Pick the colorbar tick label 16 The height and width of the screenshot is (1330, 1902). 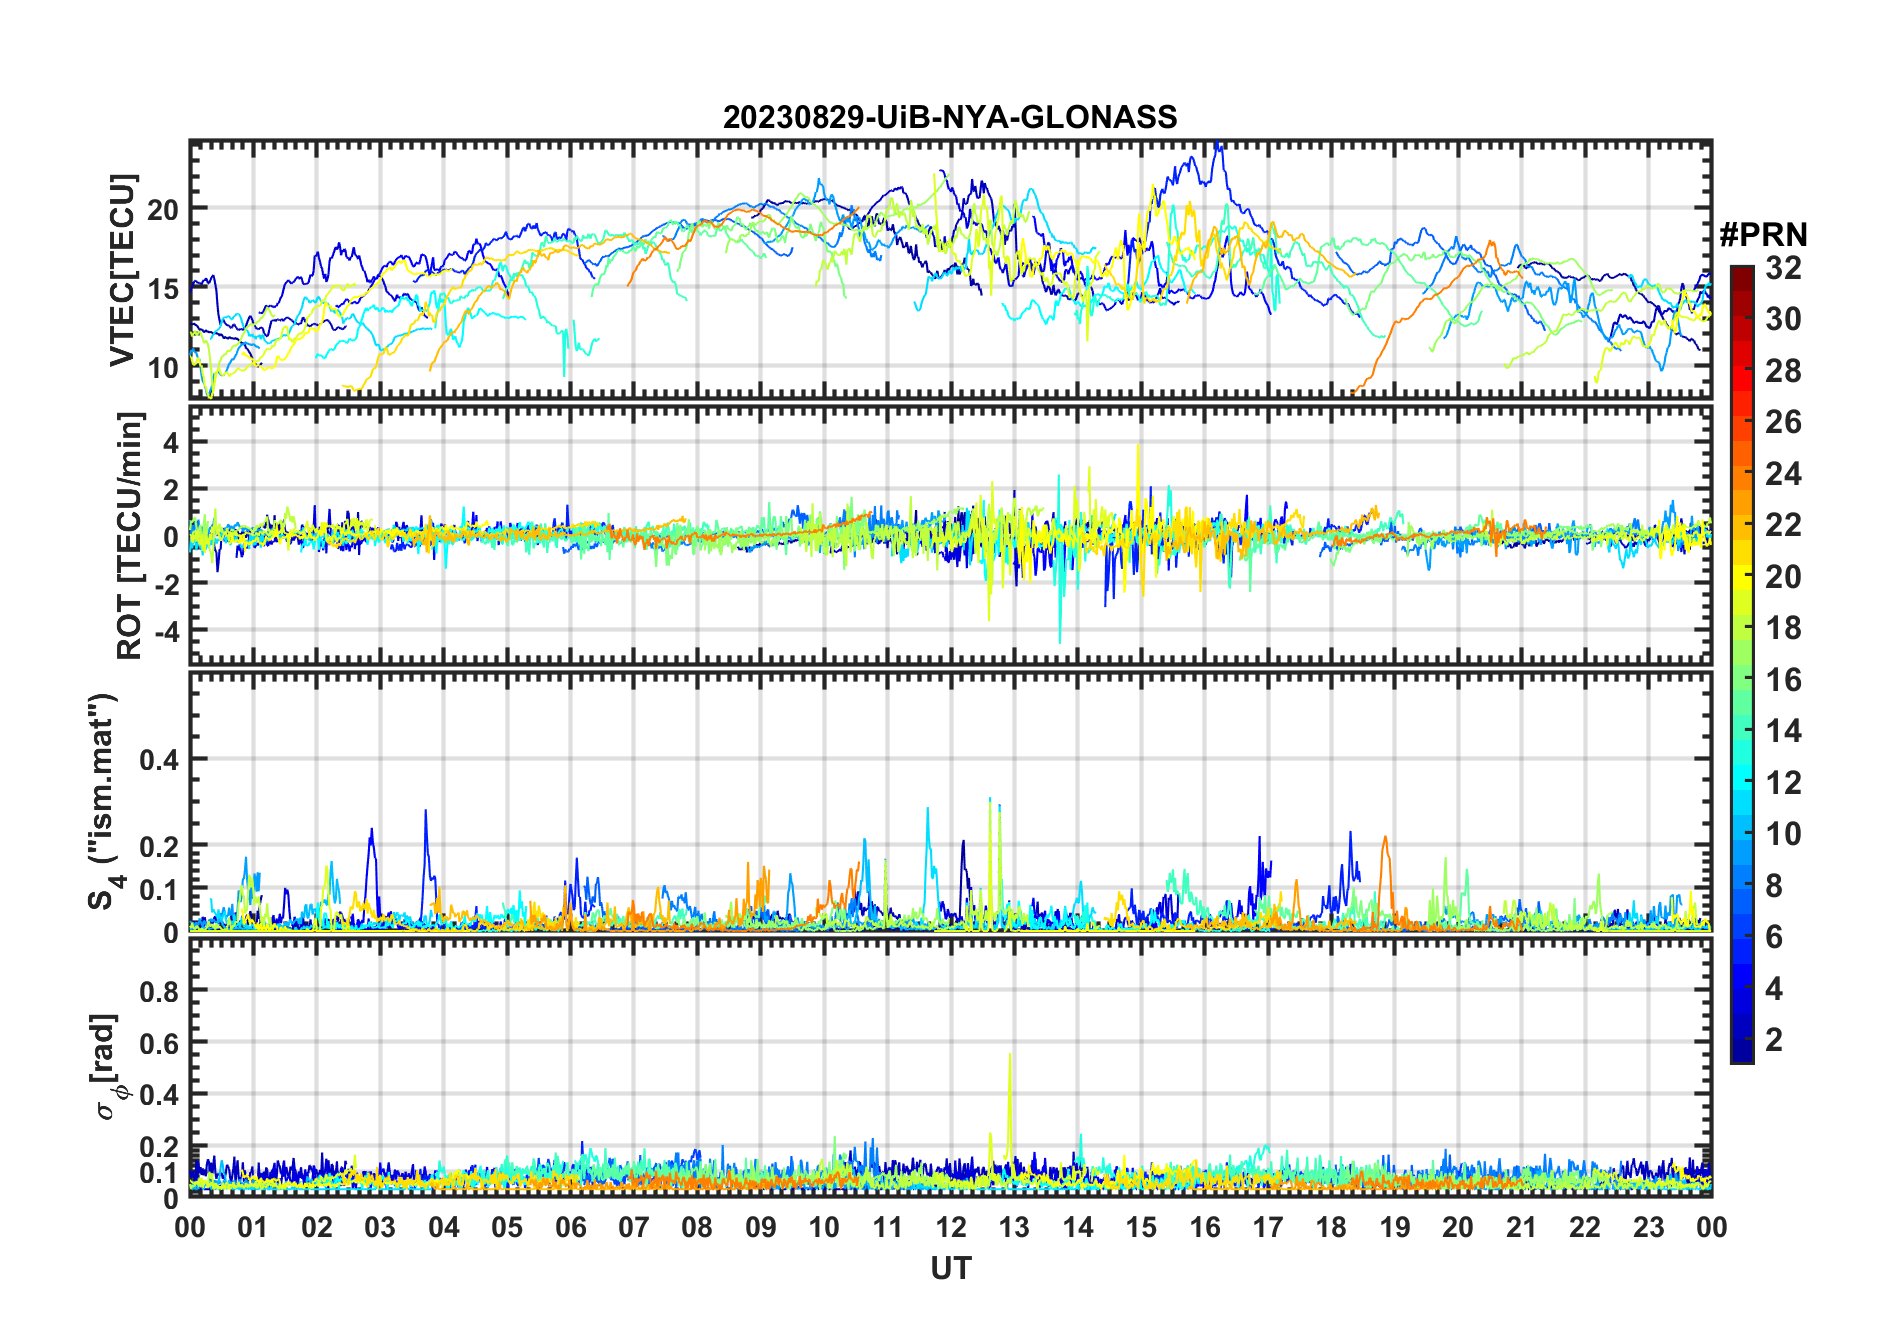pyautogui.click(x=1783, y=680)
